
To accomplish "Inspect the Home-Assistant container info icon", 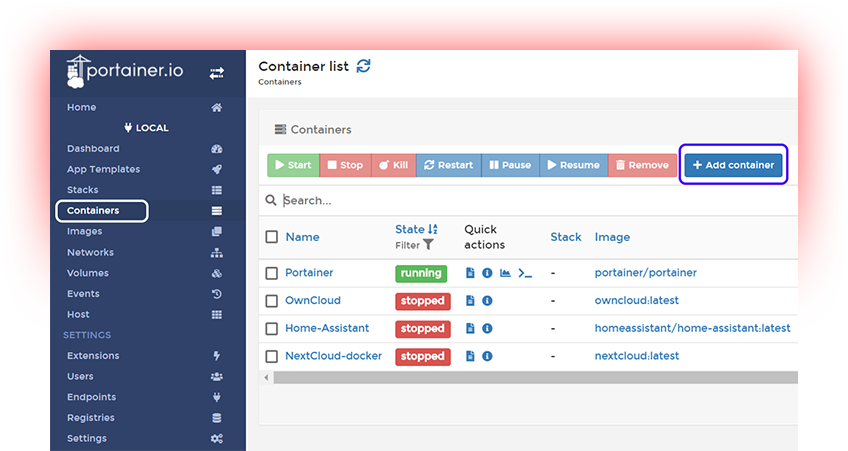I will click(x=487, y=328).
